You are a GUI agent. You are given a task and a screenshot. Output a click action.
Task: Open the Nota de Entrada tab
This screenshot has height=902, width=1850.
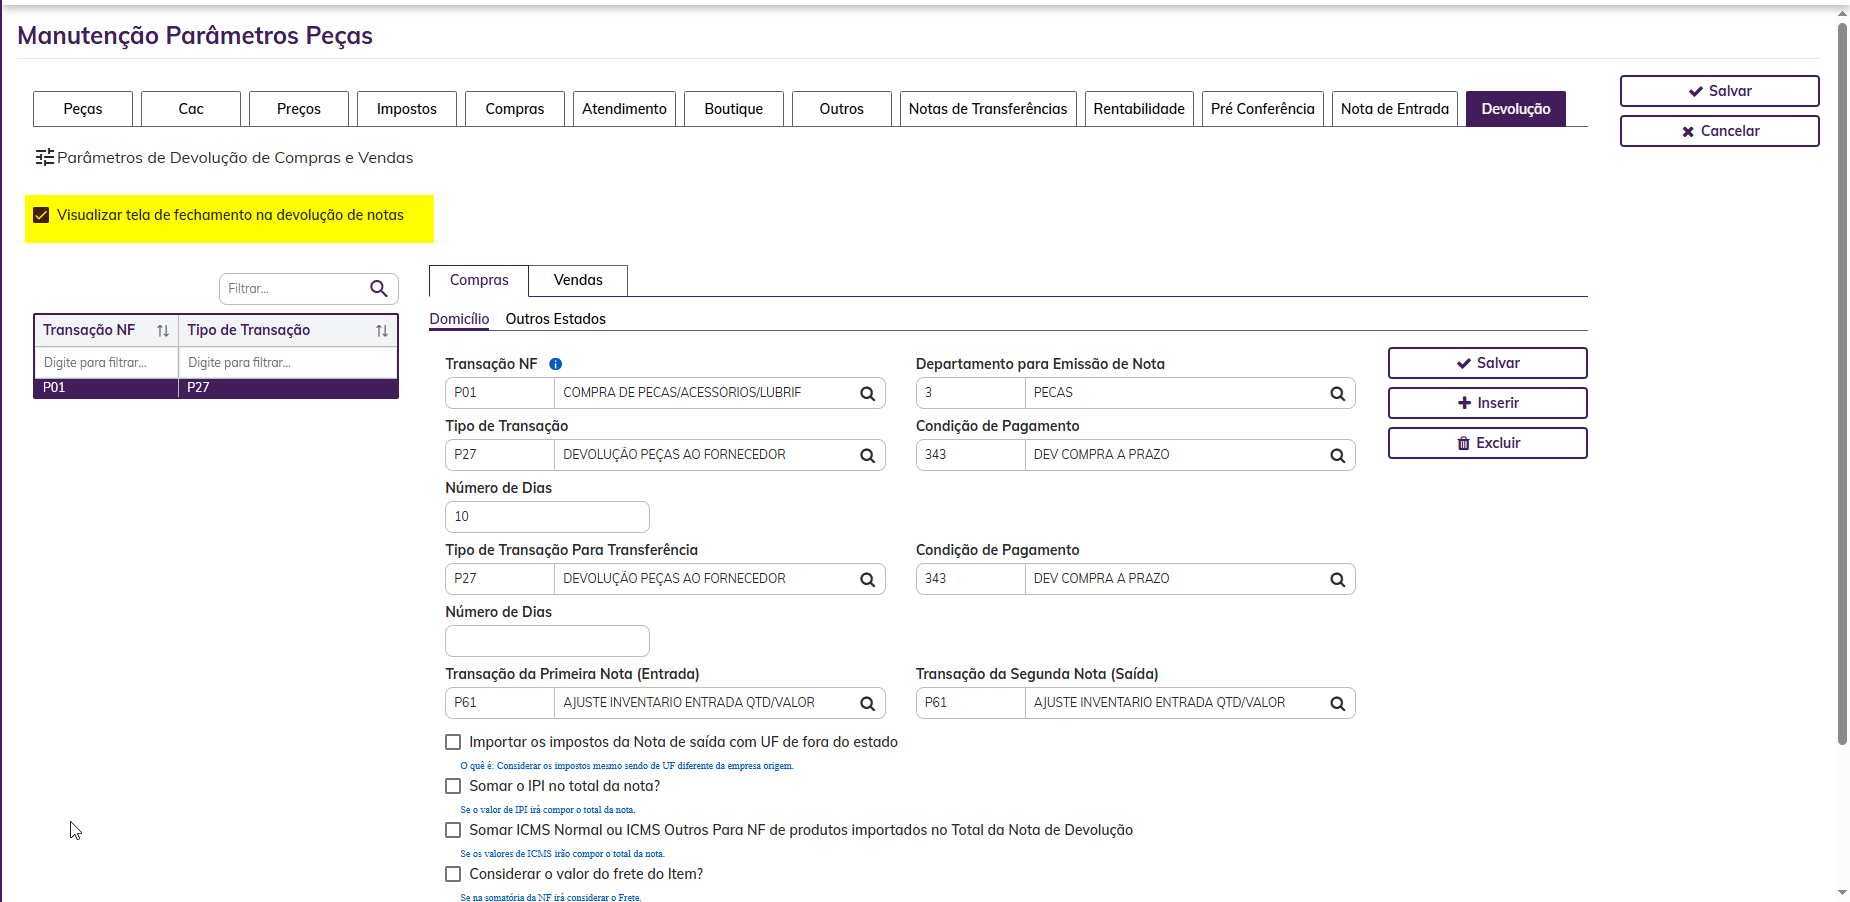pyautogui.click(x=1394, y=109)
